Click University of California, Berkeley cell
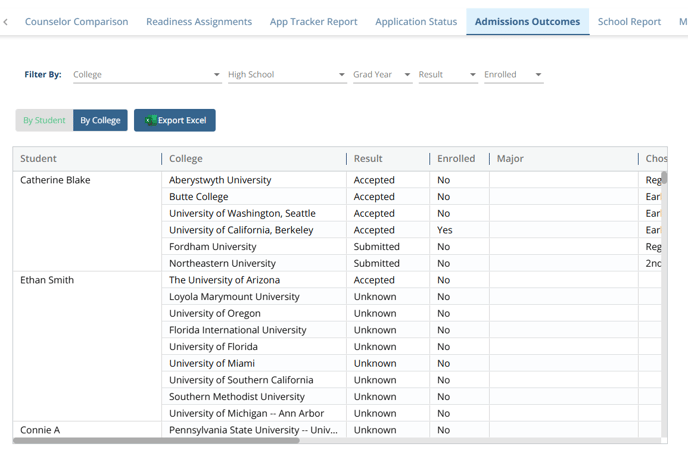 (x=254, y=230)
